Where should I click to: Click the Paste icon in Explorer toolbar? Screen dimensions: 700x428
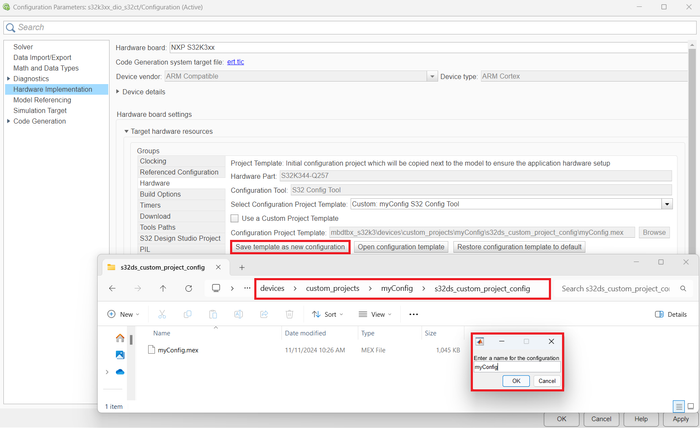pos(213,314)
